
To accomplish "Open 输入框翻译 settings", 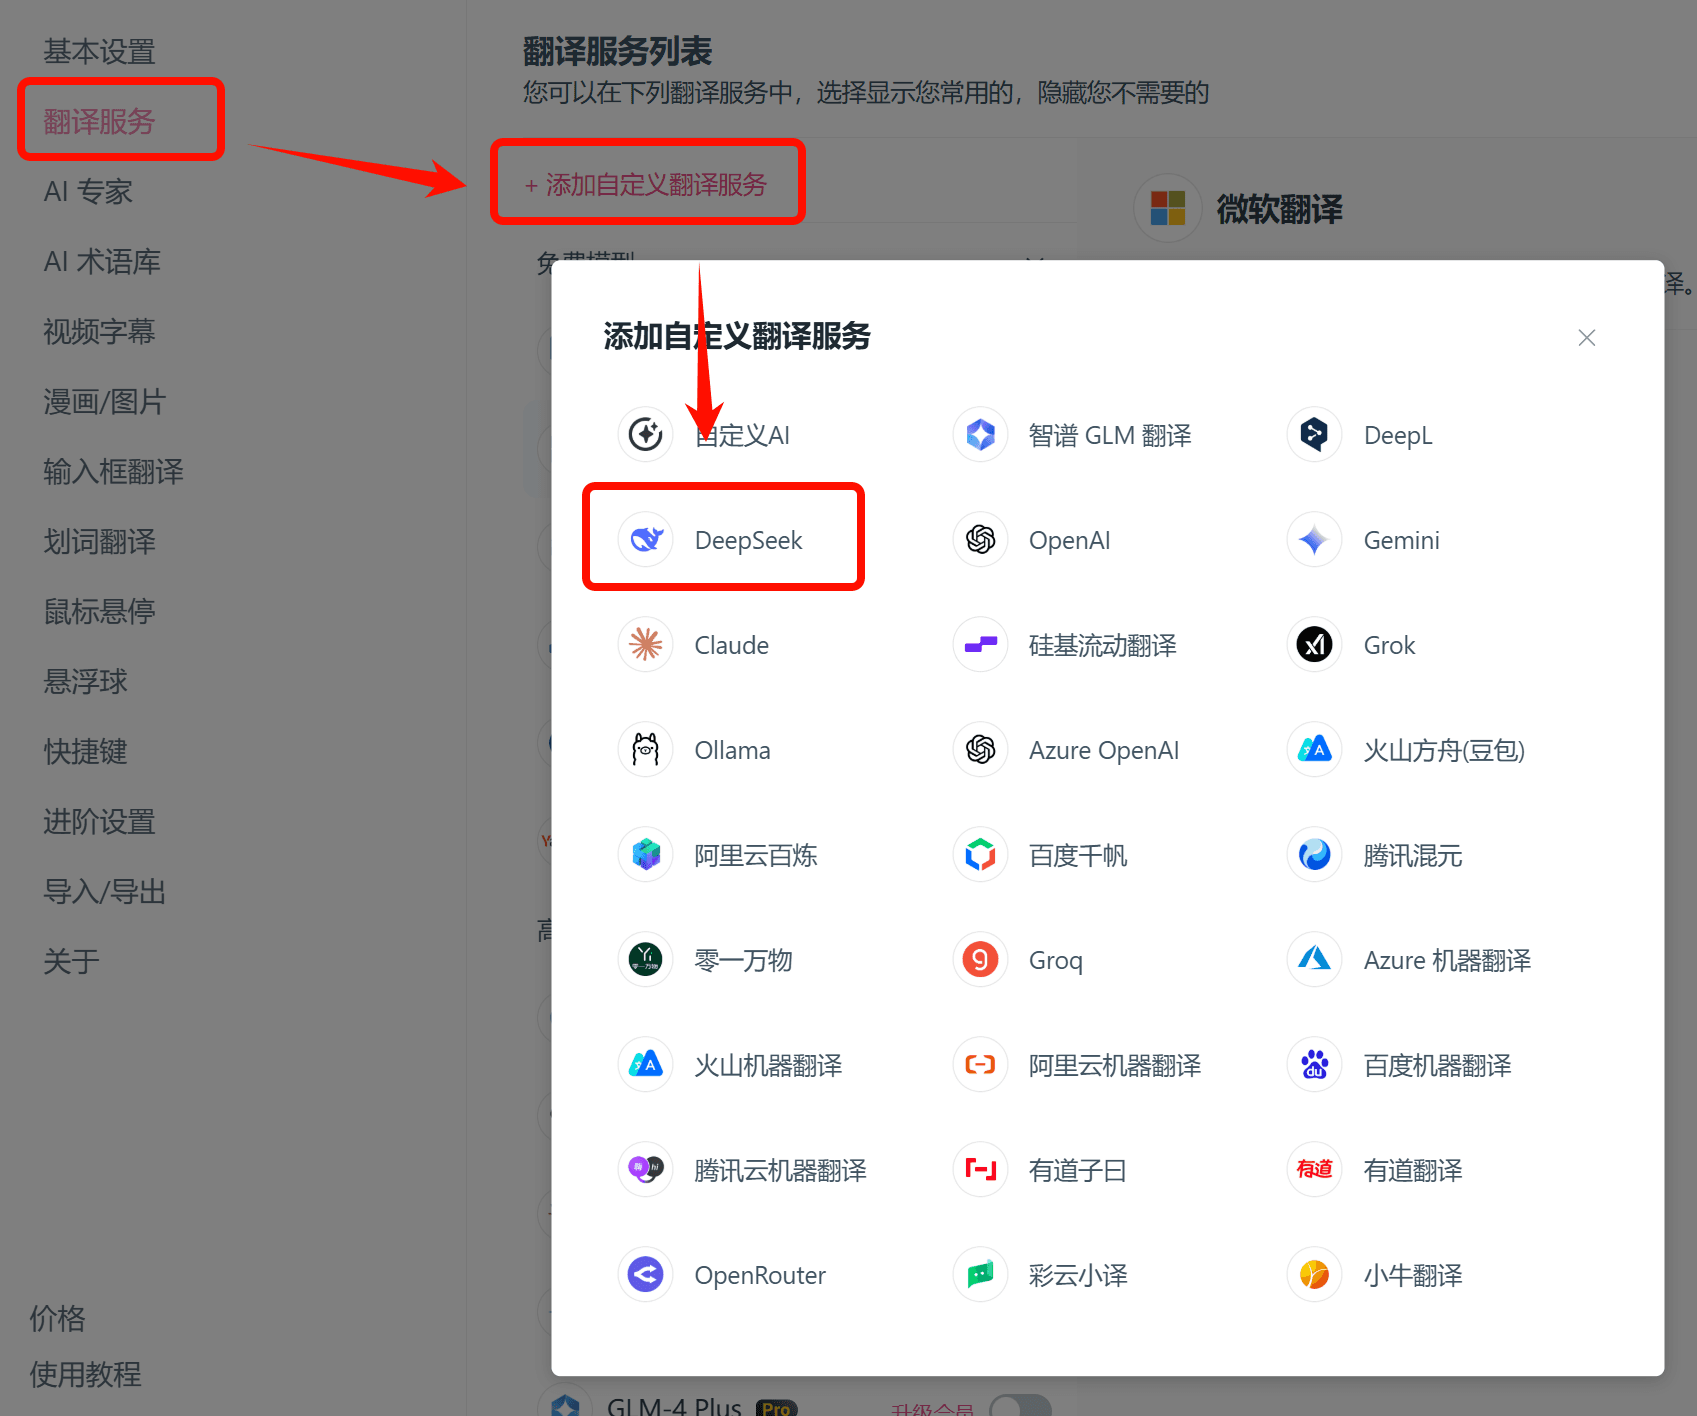I will point(113,472).
